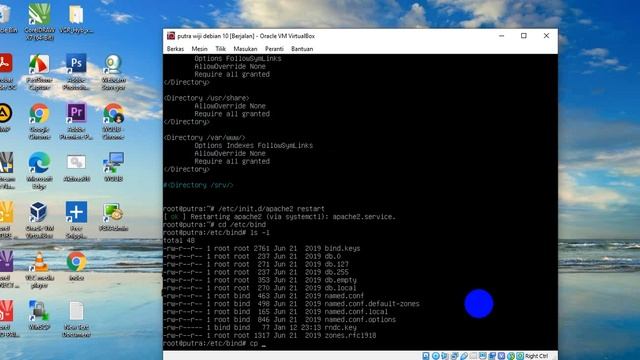This screenshot has width=640, height=360.
Task: Click the optical disc icon in VirtualBox status bar
Action: pos(436,356)
